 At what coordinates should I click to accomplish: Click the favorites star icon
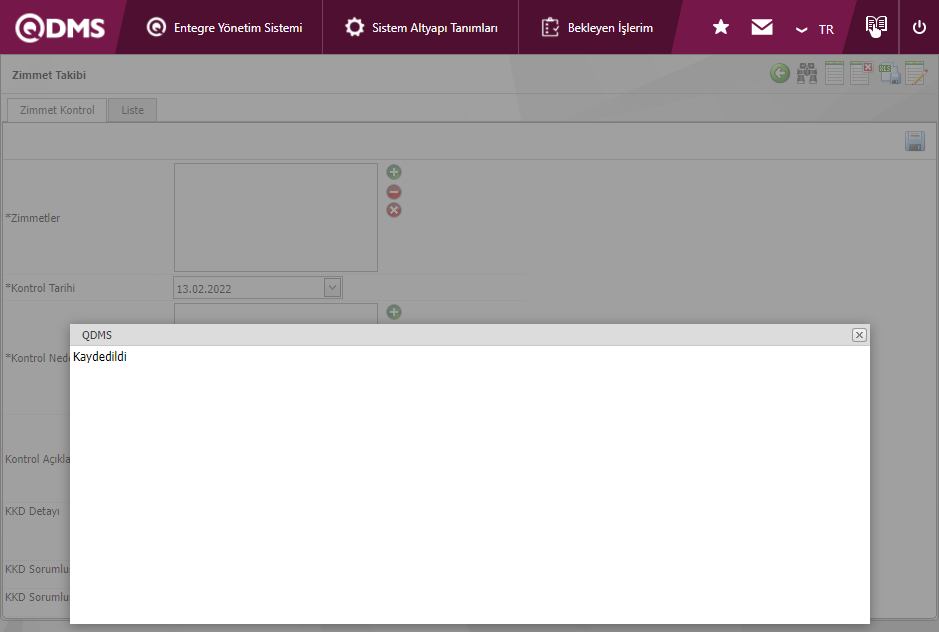(x=721, y=27)
